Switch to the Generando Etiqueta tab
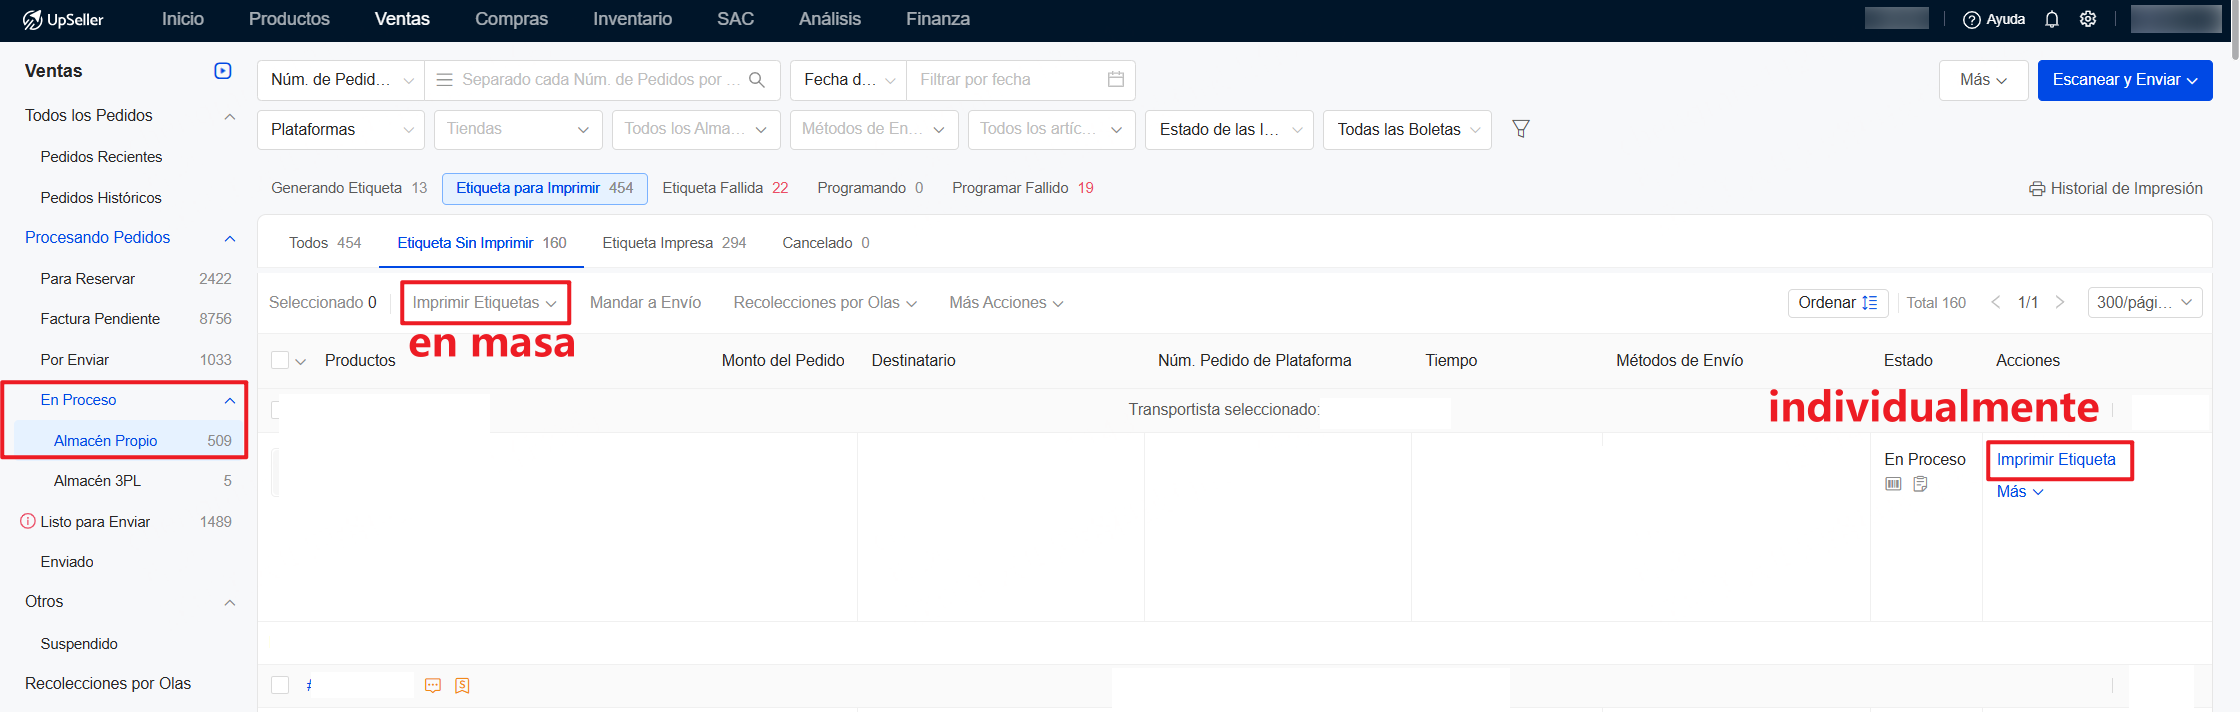Viewport: 2240px width, 712px height. pos(349,188)
